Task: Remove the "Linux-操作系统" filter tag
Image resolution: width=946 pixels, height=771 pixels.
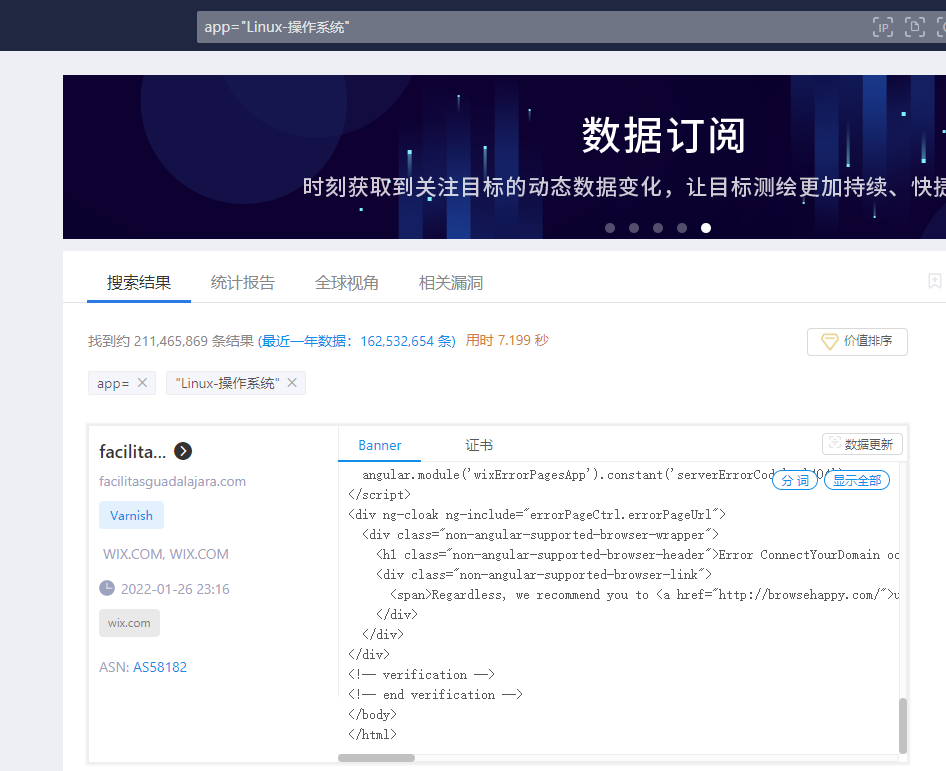Action: click(x=292, y=382)
